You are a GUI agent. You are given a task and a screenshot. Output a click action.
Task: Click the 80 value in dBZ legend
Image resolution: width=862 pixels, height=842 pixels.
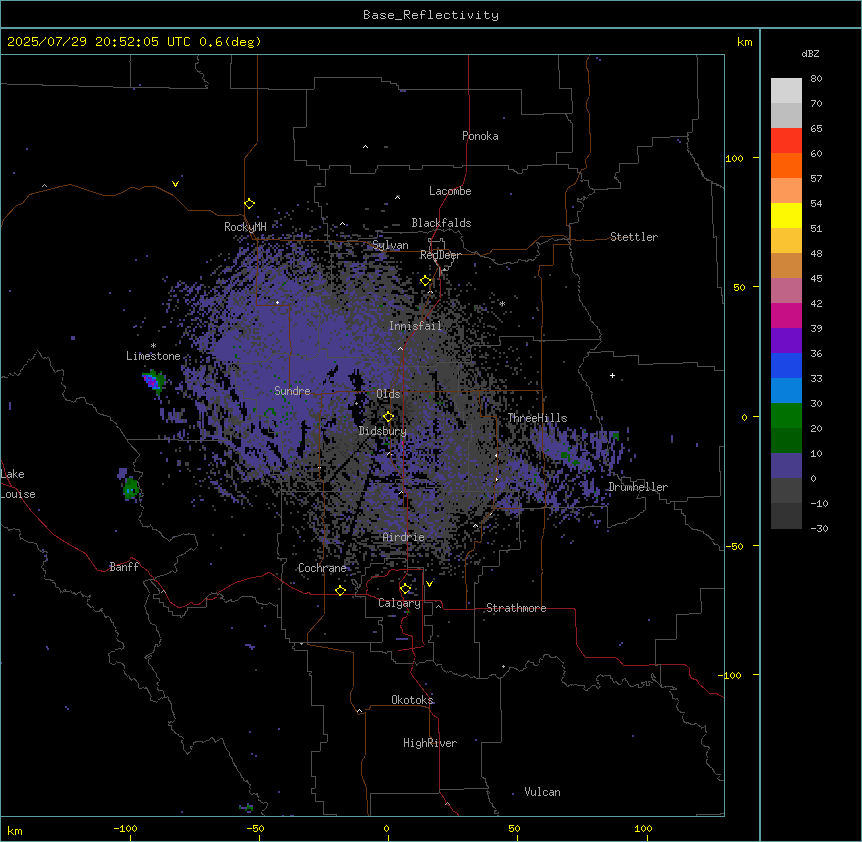[x=816, y=79]
